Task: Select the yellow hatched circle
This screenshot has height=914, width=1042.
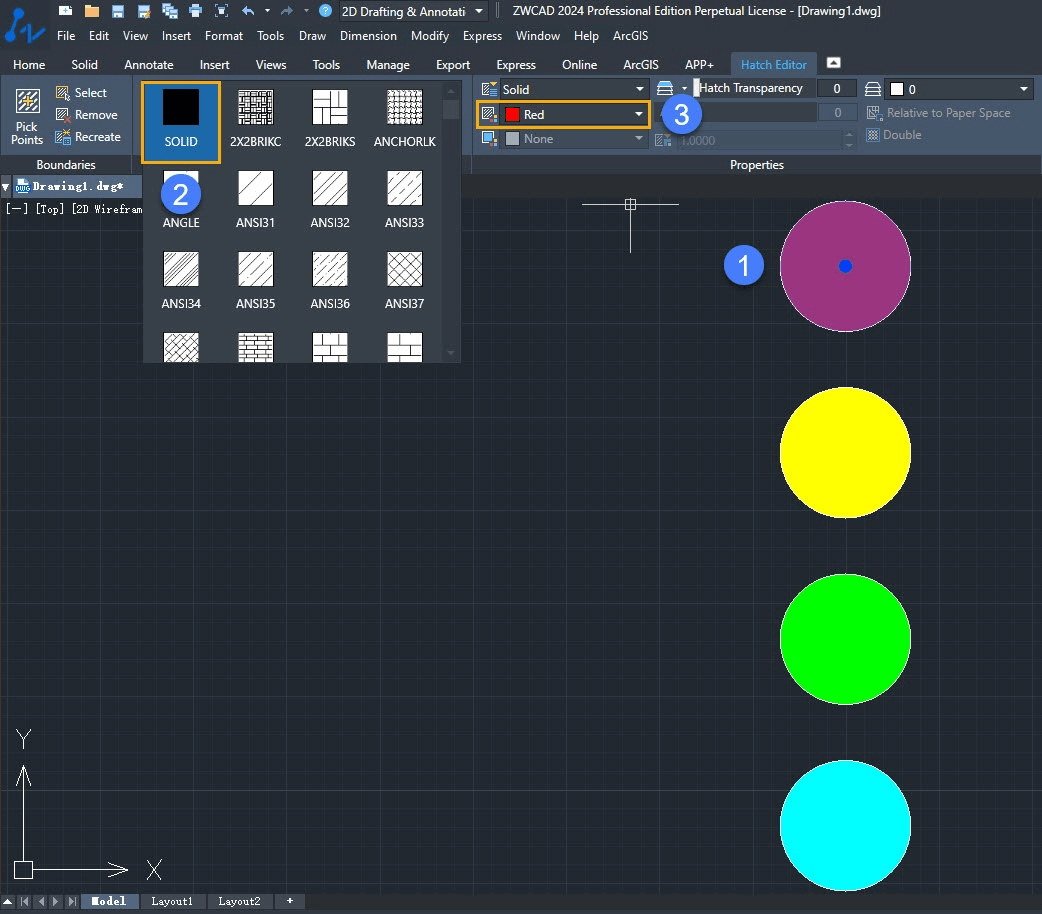Action: [845, 453]
